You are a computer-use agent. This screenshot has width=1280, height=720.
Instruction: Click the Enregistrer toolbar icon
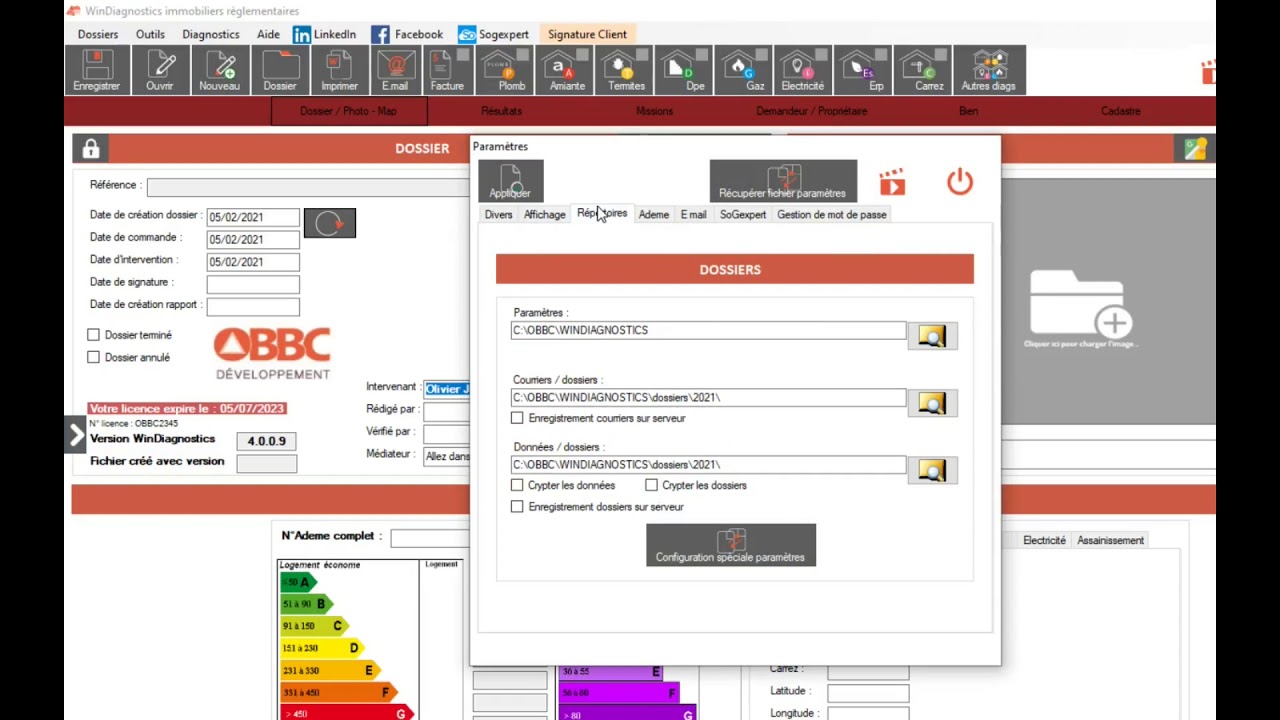click(x=96, y=70)
